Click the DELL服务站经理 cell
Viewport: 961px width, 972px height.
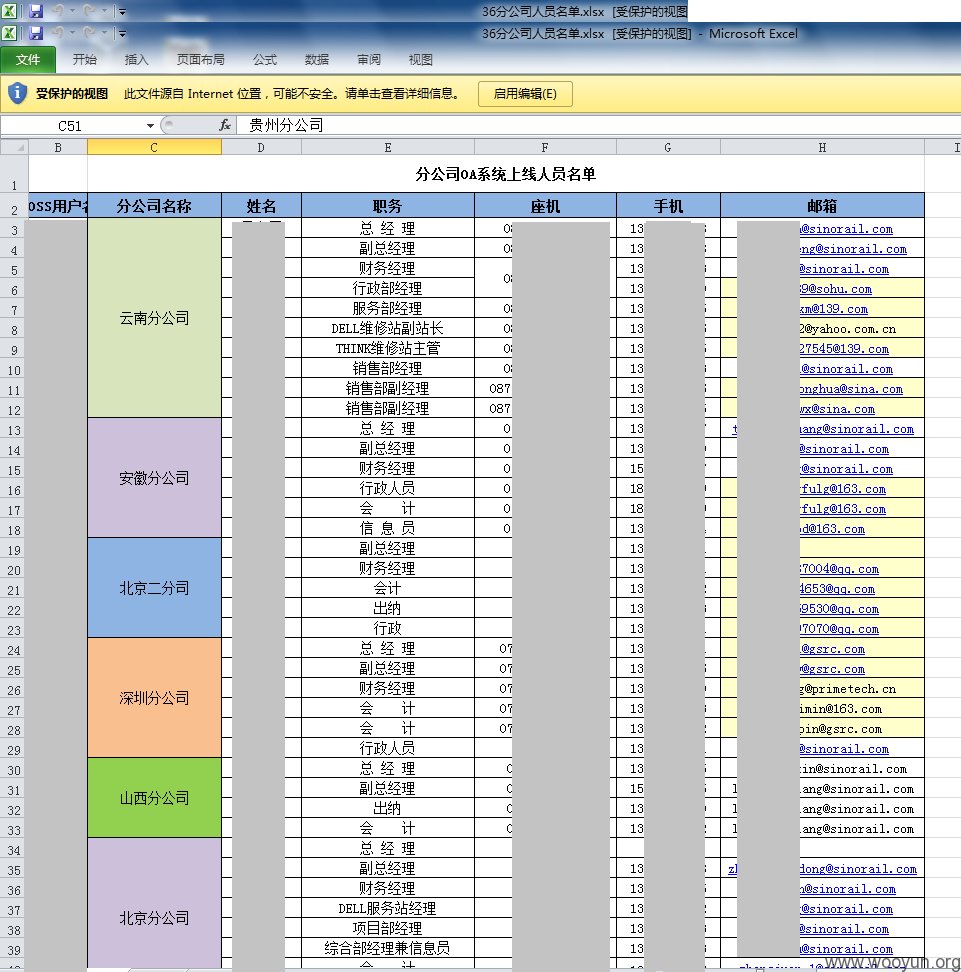click(x=388, y=908)
